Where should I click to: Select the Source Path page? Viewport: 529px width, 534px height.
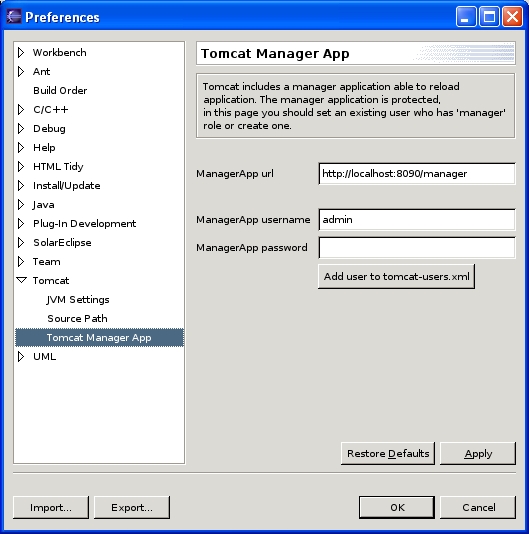[x=77, y=319]
